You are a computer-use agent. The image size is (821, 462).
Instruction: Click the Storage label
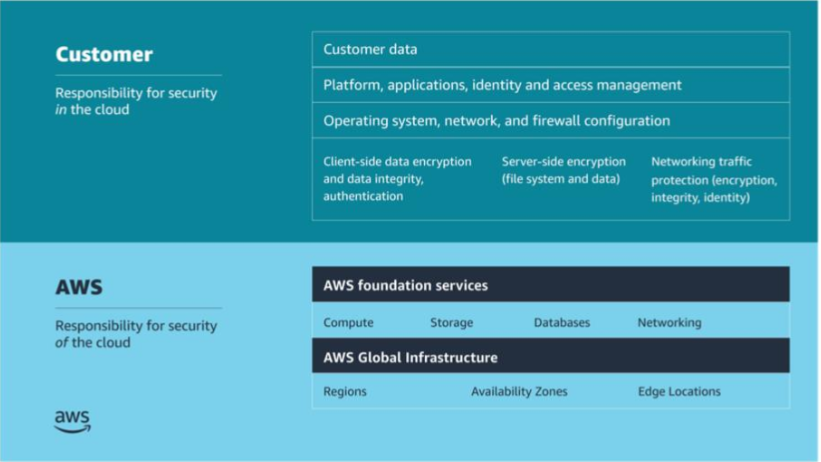[451, 323]
